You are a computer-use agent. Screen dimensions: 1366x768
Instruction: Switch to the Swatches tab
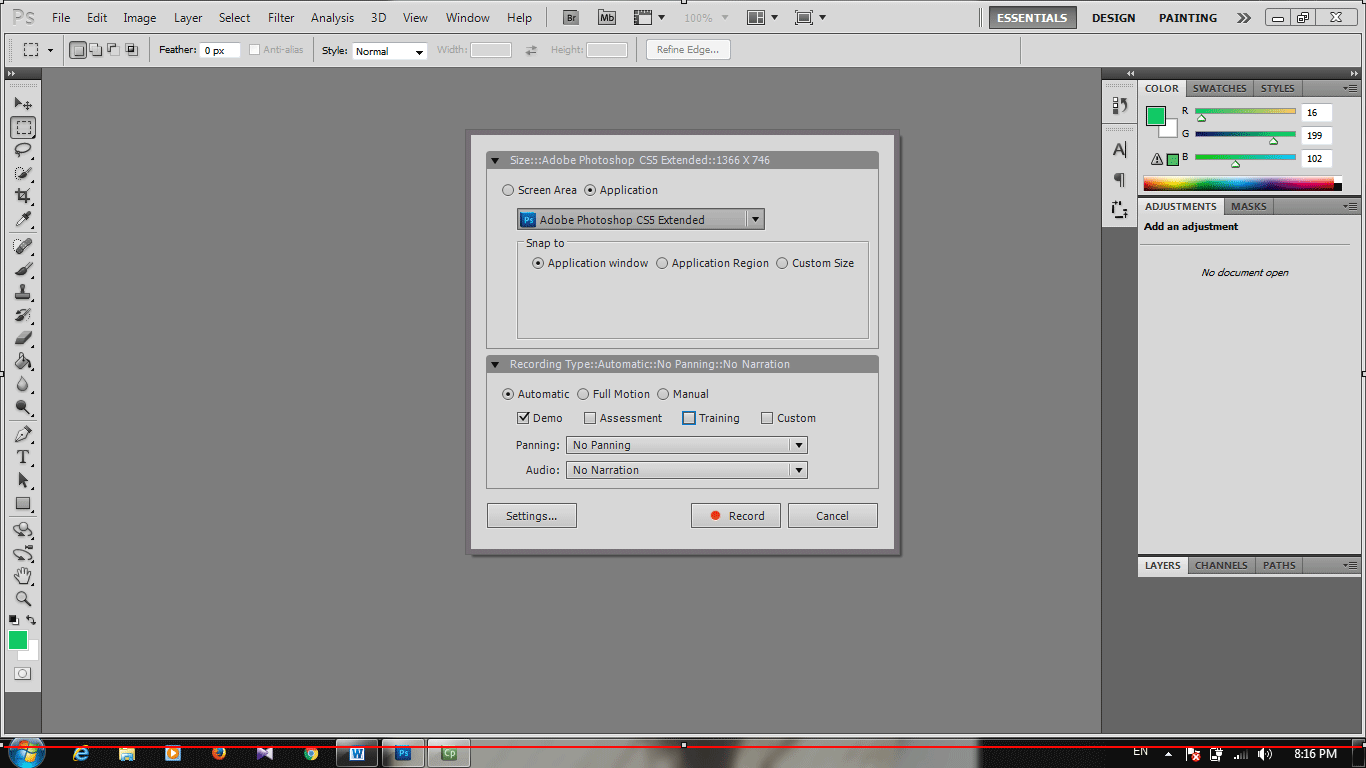coord(1219,88)
